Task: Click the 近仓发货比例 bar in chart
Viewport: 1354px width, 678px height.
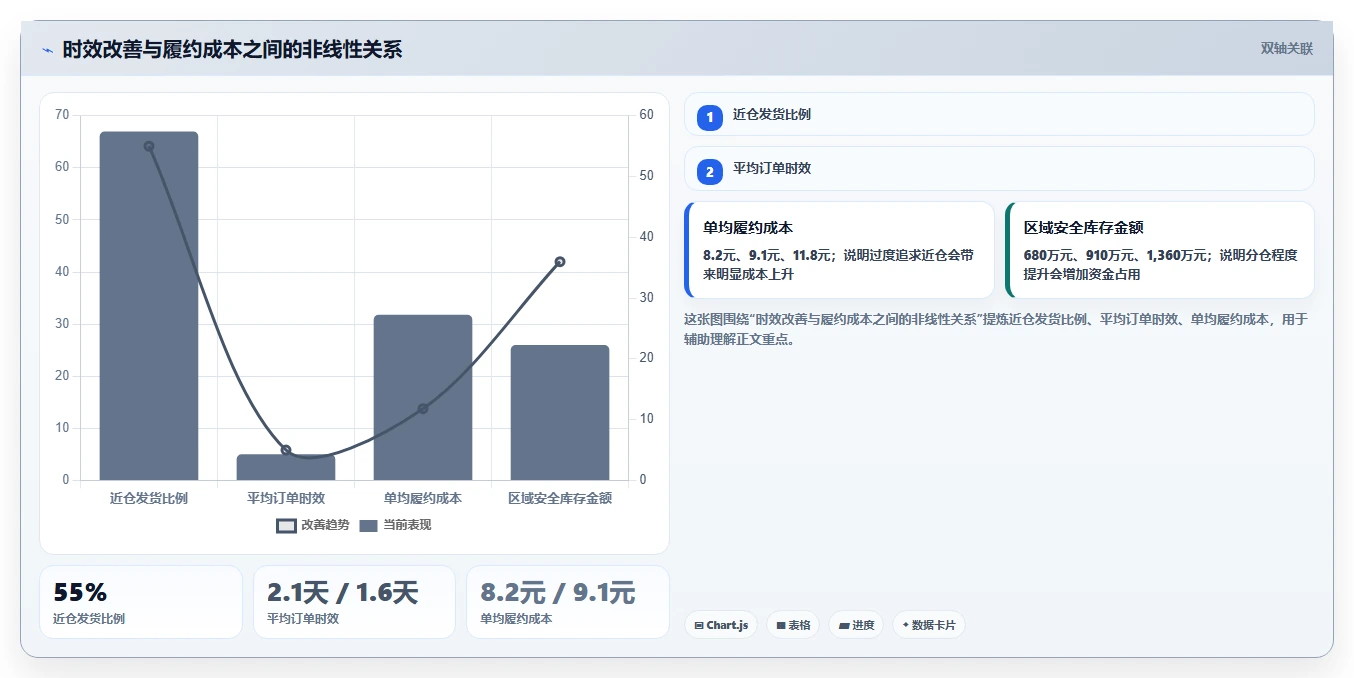Action: pos(149,306)
